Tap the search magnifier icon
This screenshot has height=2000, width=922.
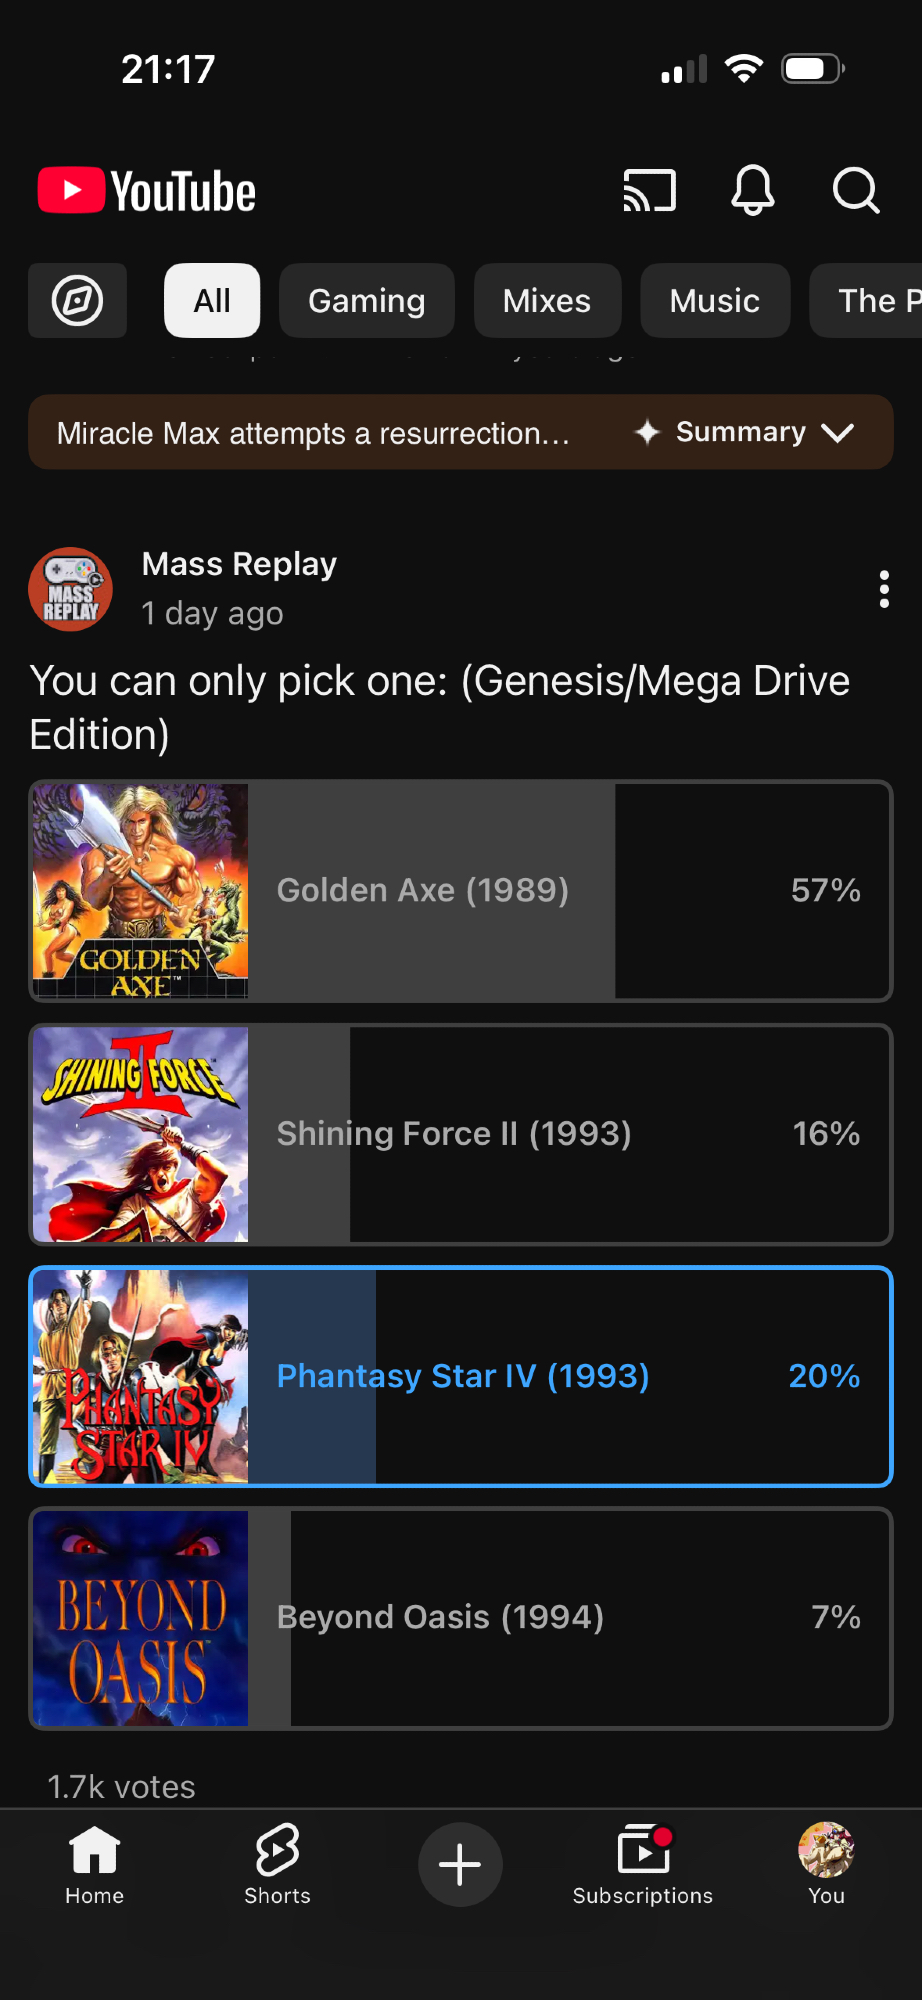click(x=856, y=190)
